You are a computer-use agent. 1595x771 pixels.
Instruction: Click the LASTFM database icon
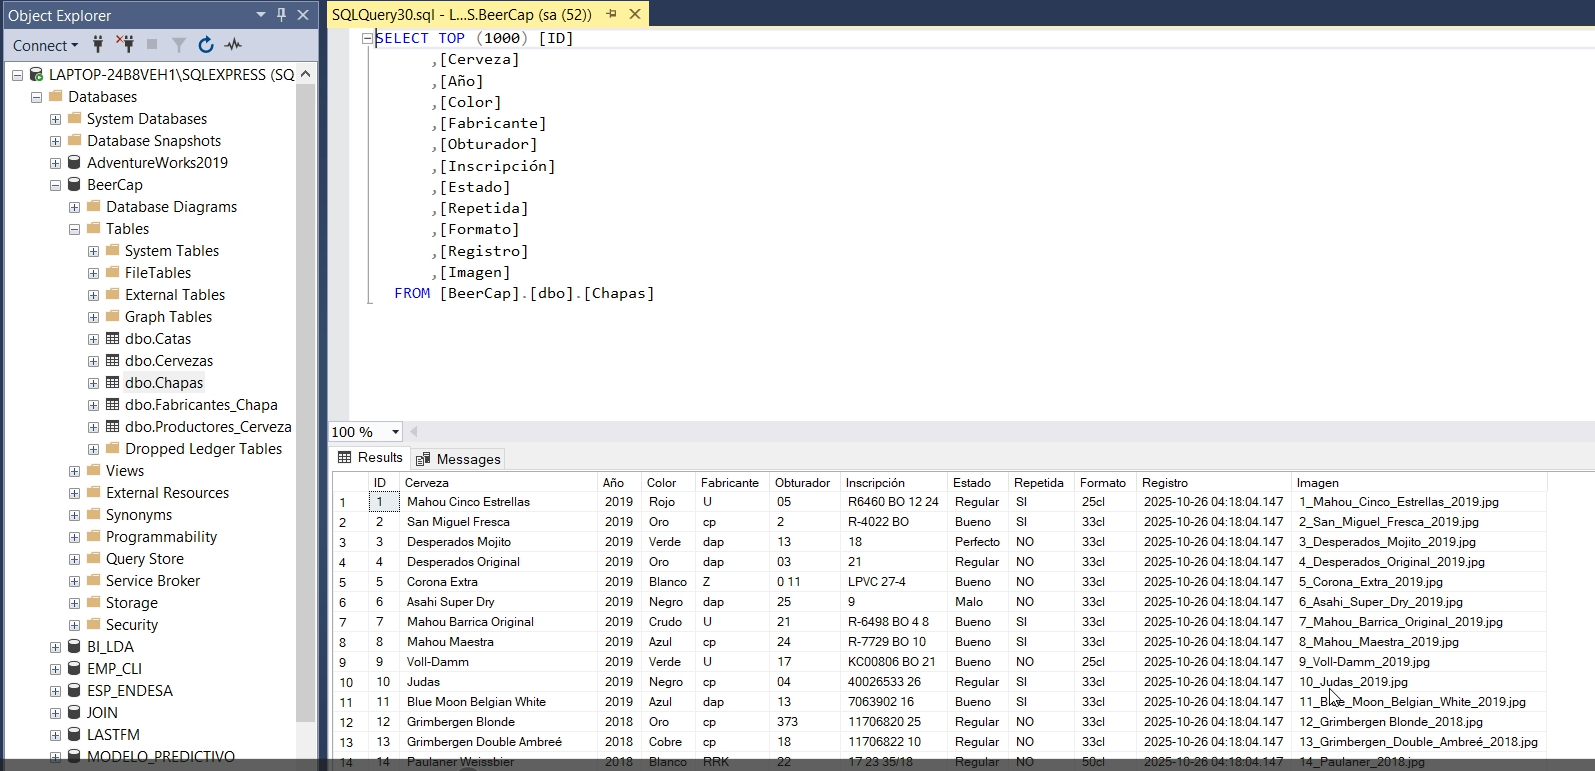(x=74, y=734)
